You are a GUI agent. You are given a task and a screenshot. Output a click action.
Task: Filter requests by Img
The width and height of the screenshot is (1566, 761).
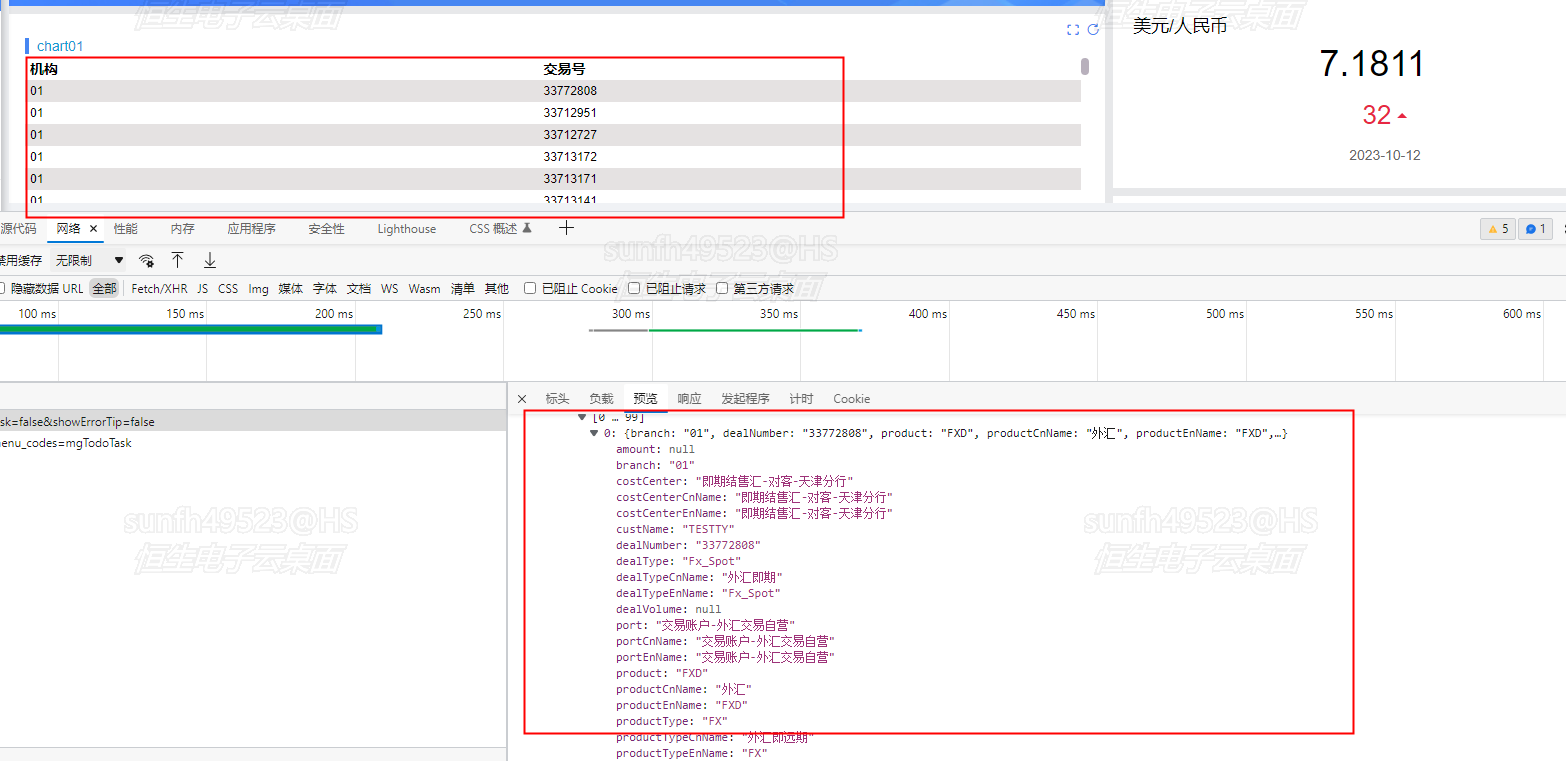pos(258,288)
